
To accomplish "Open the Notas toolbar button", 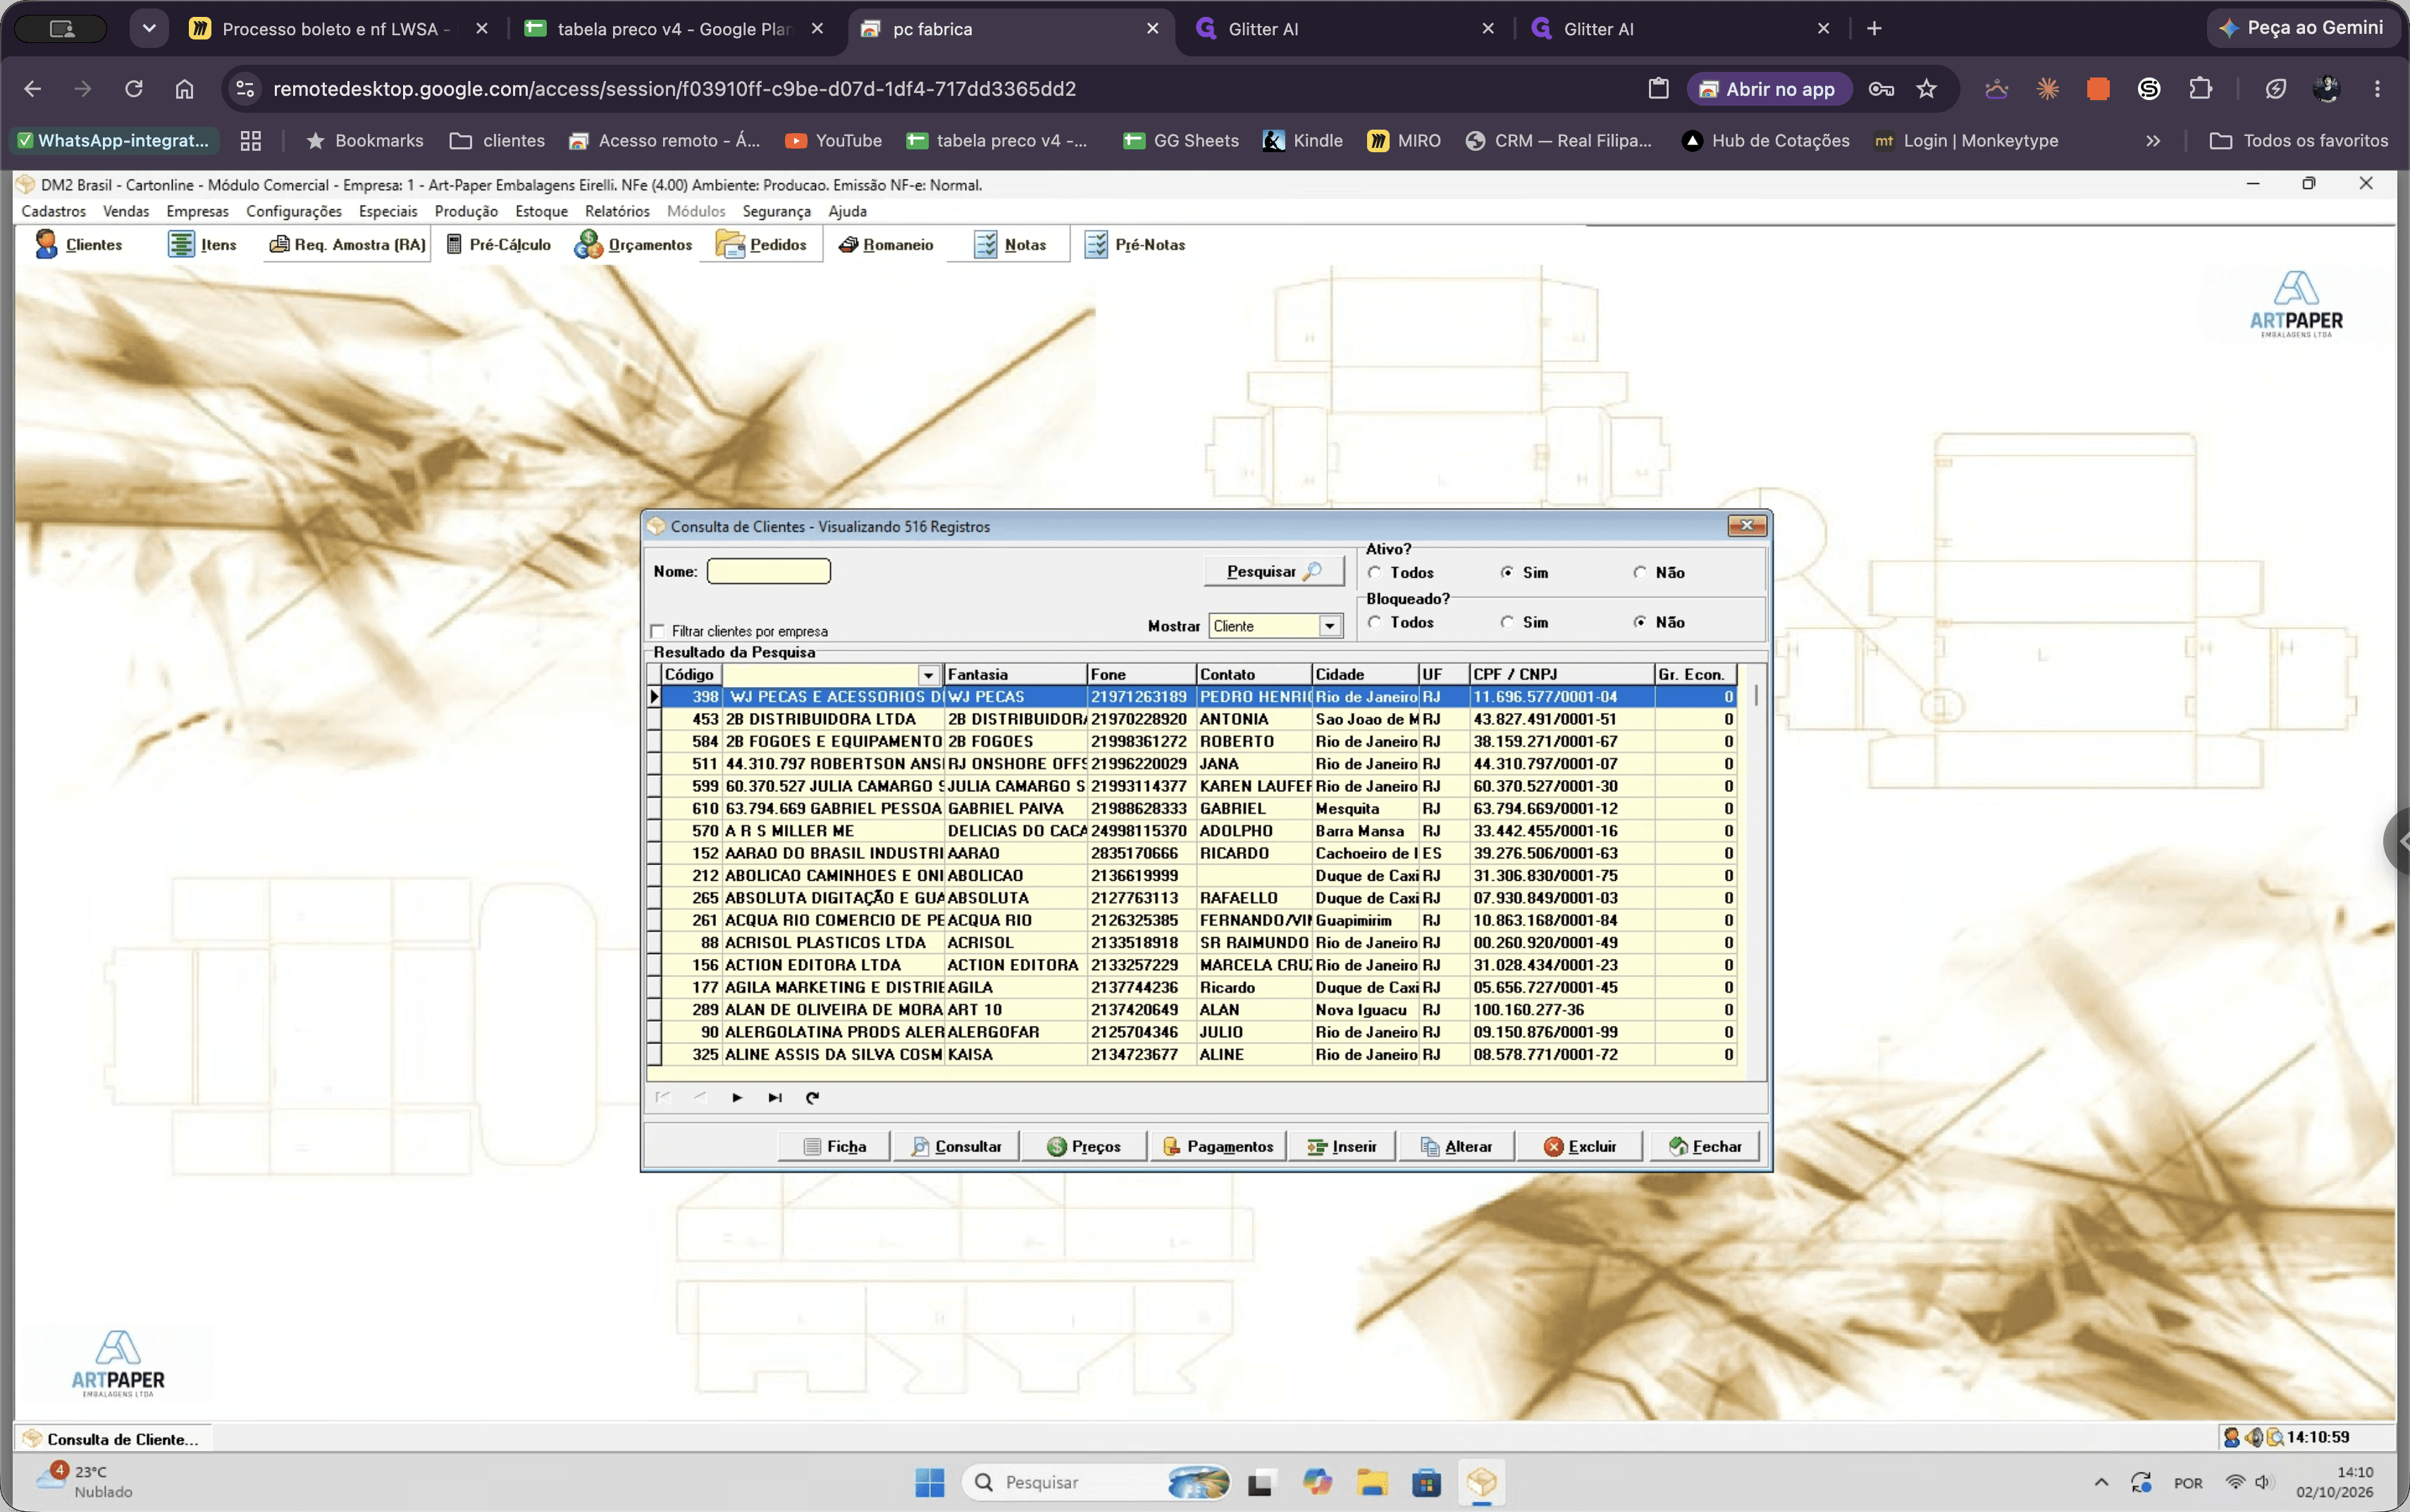I will point(1010,244).
